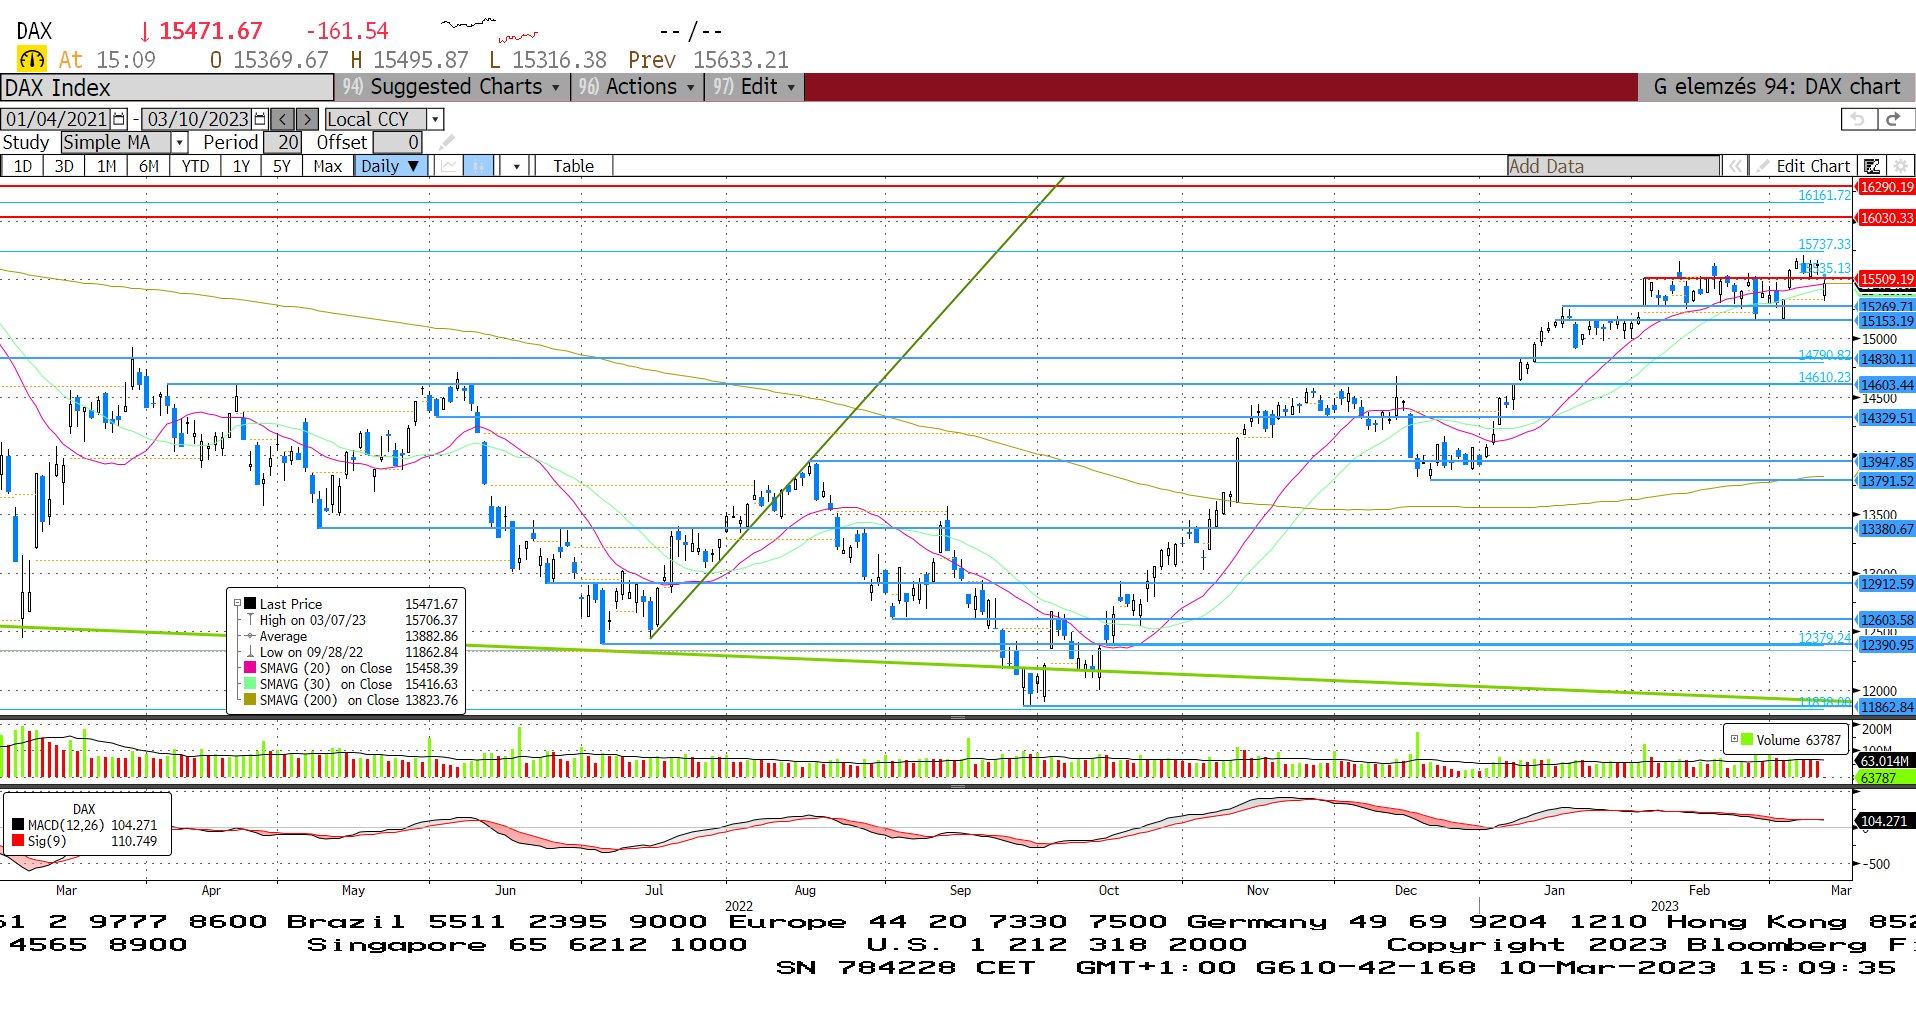Viewport: 1916px width, 1023px height.
Task: Click the Add Data input field
Action: (1614, 166)
